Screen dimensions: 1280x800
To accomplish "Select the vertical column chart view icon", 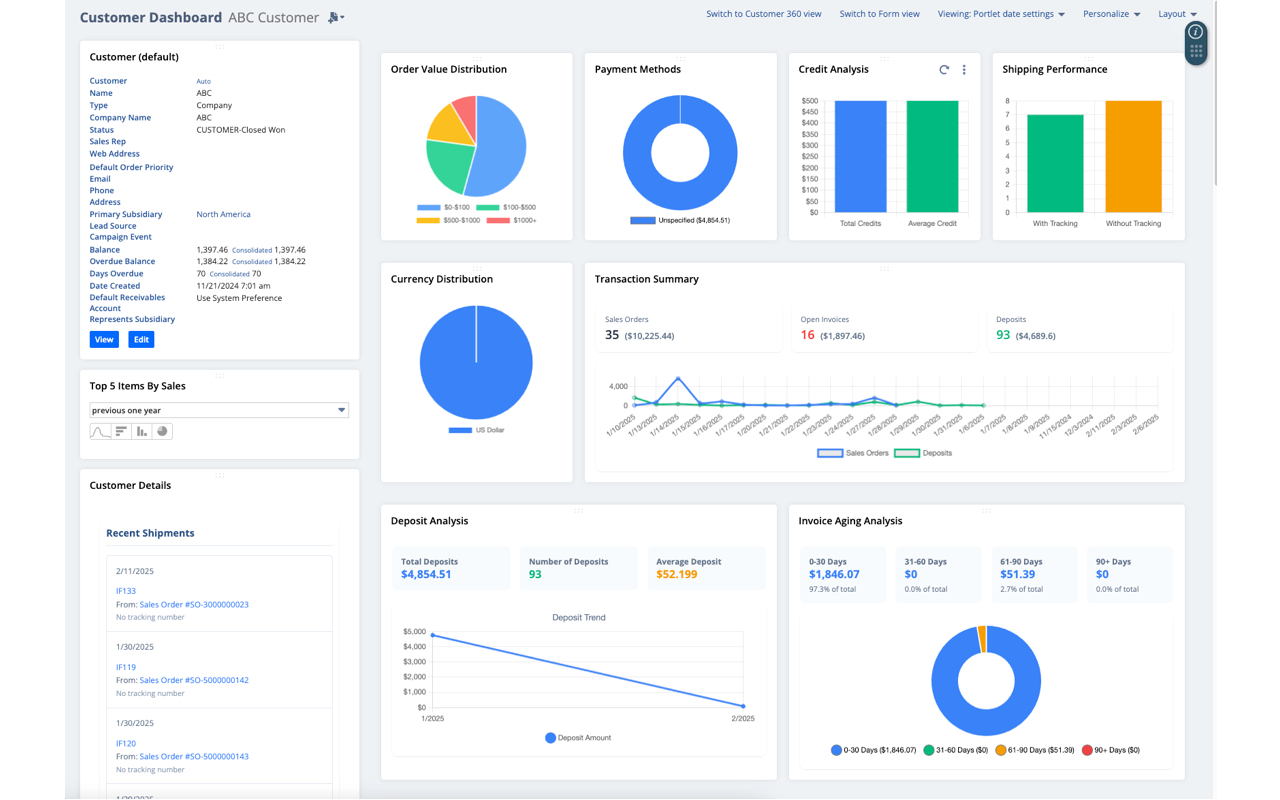I will (x=142, y=431).
